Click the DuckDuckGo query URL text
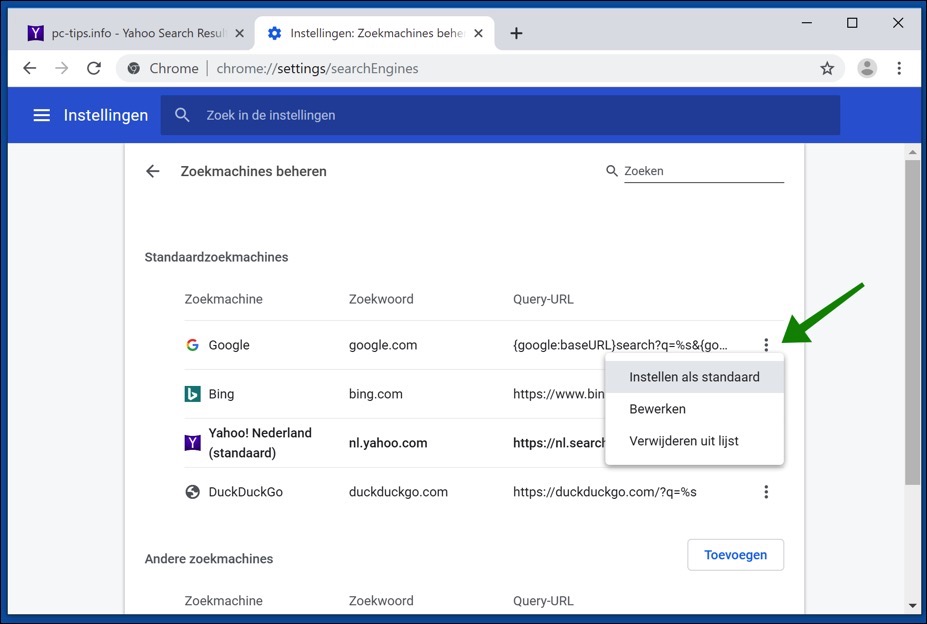 (605, 492)
